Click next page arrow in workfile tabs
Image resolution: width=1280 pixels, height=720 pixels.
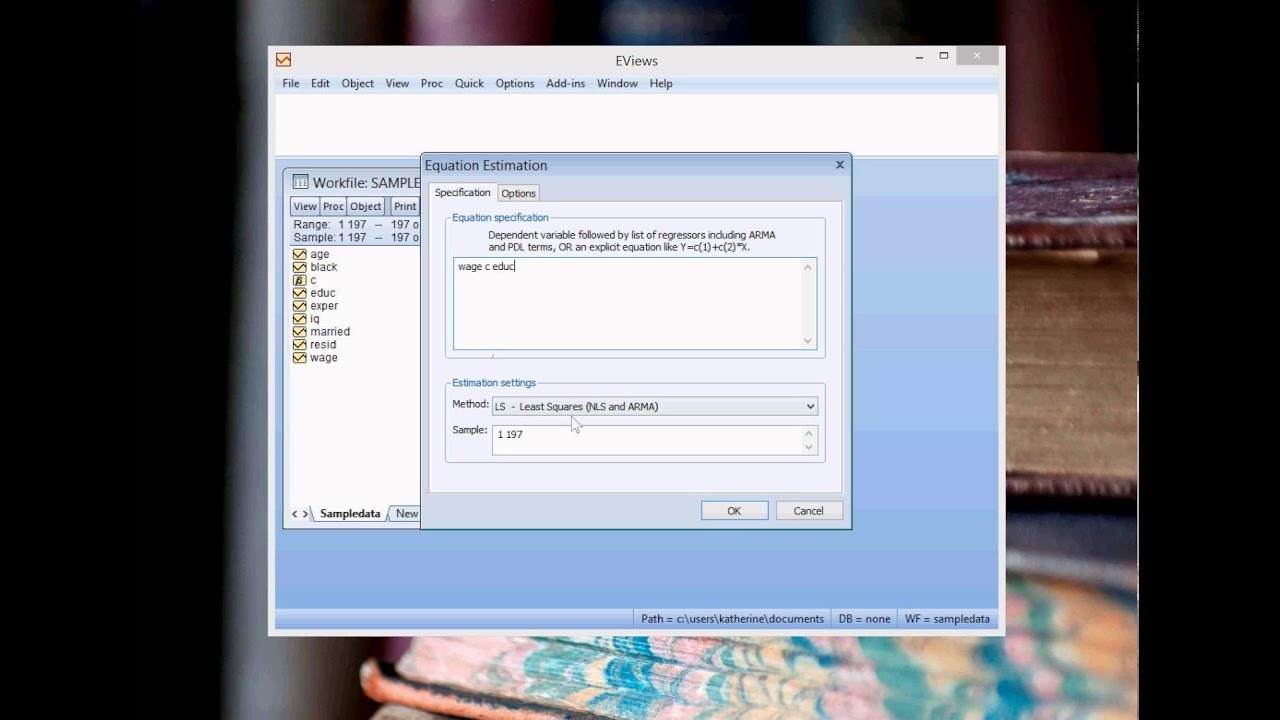coord(305,514)
